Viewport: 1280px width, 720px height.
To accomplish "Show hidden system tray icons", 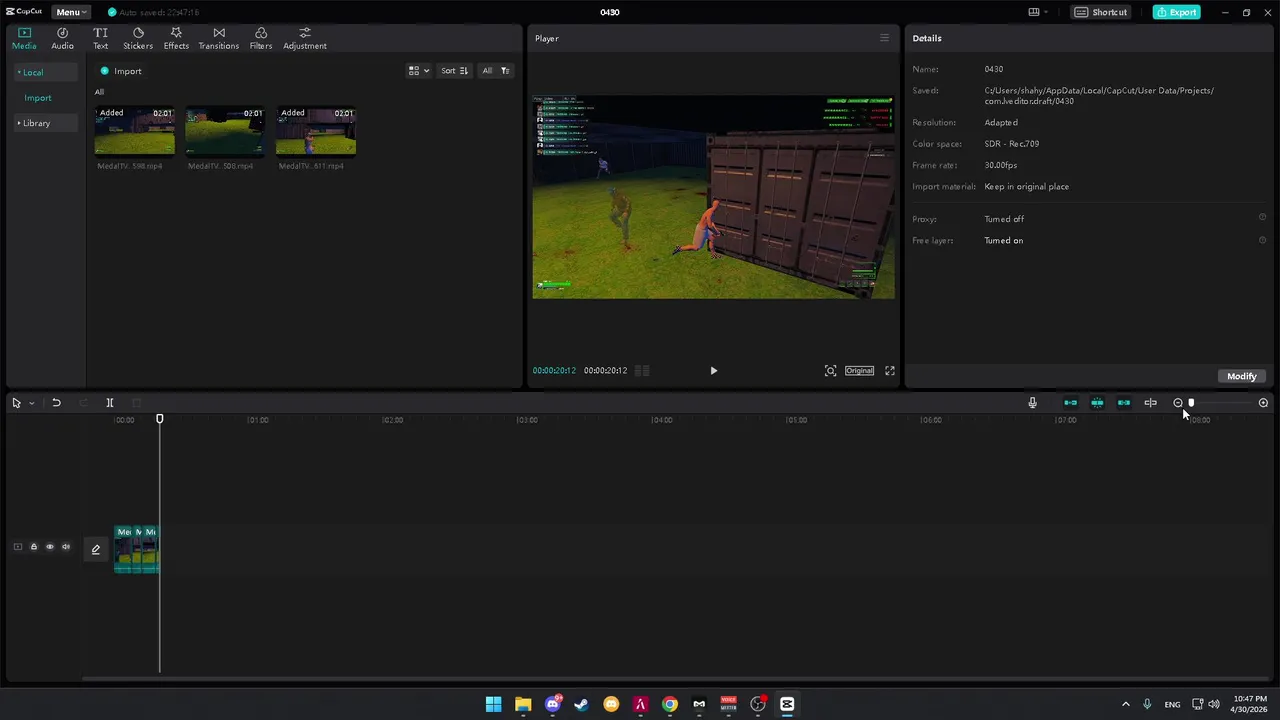I will coord(1125,704).
